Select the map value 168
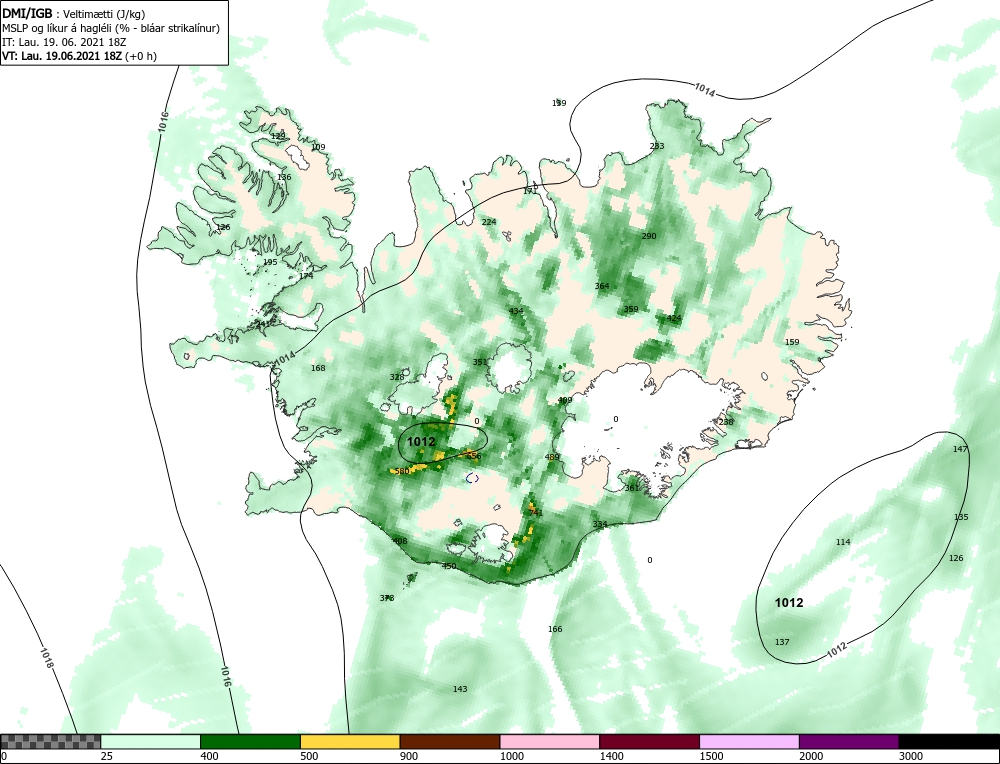Image resolution: width=1000 pixels, height=764 pixels. 318,368
